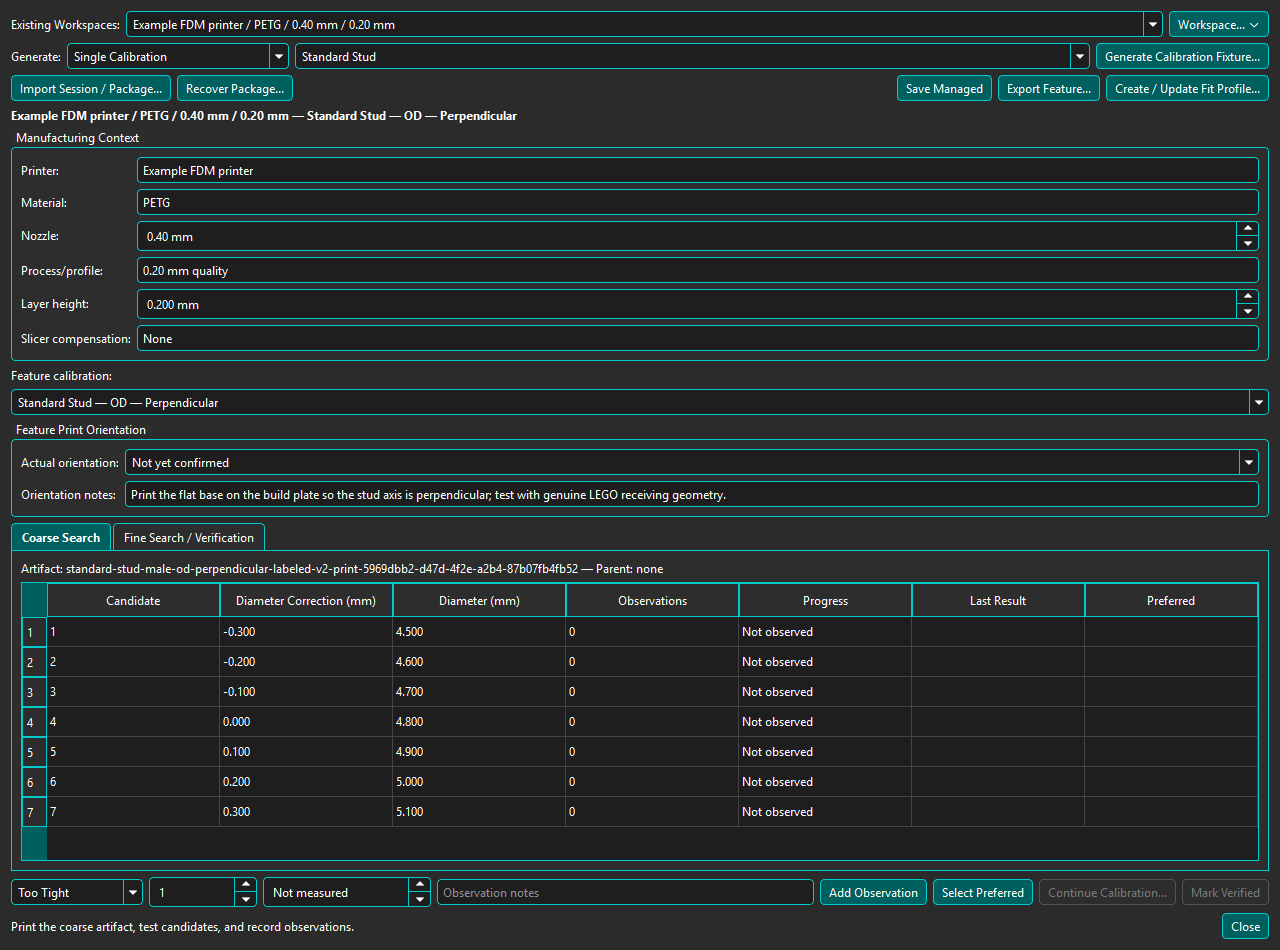Switch to Fine Search / Verification tab
The width and height of the screenshot is (1280, 950).
pyautogui.click(x=189, y=538)
